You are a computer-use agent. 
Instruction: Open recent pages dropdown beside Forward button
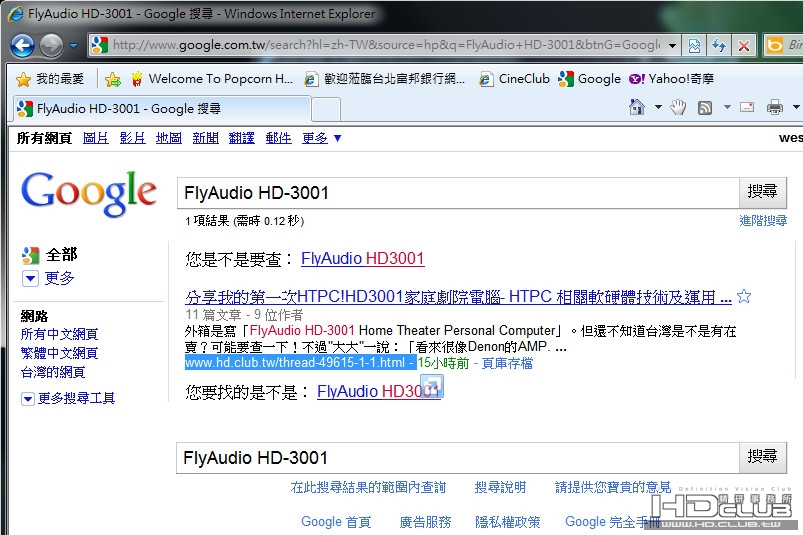pyautogui.click(x=74, y=46)
